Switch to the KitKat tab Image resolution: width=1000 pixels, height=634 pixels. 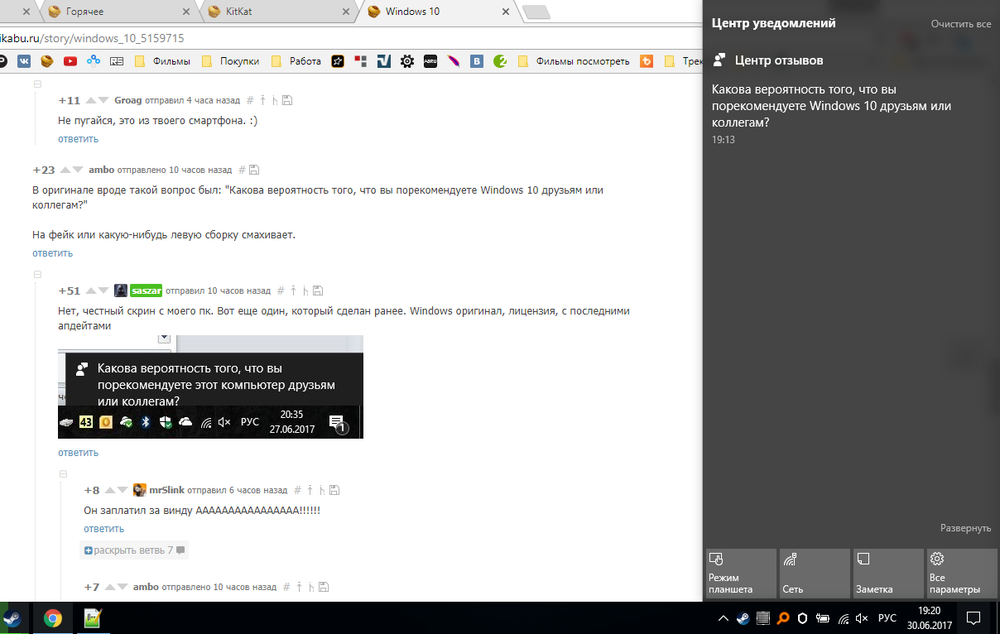[273, 12]
